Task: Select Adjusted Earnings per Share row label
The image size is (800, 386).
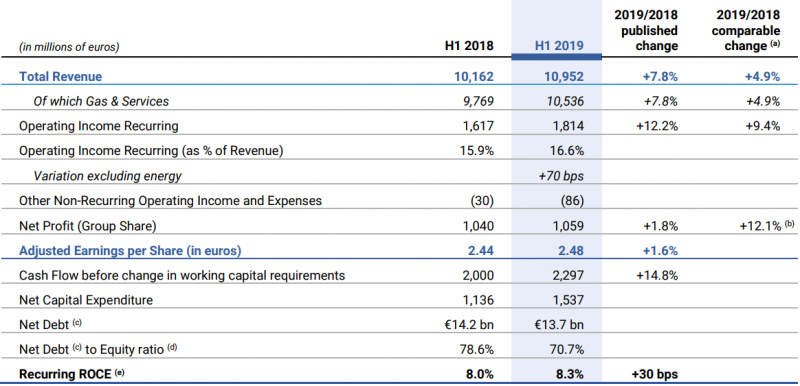Action: coord(130,251)
